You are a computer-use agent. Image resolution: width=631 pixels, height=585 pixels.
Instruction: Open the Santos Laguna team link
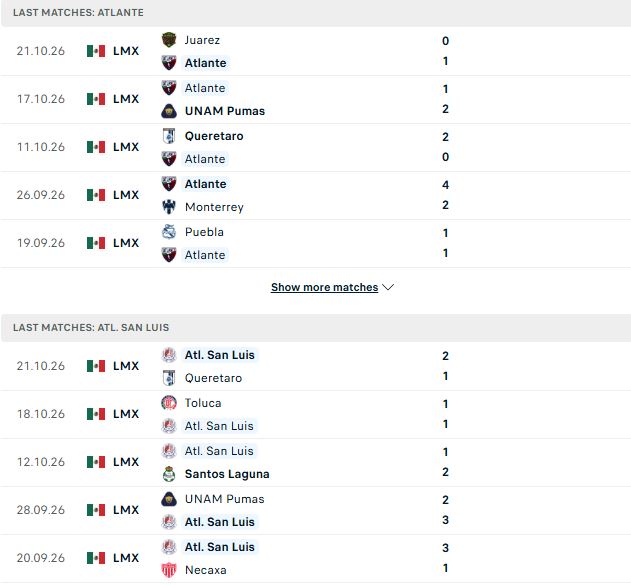(227, 474)
